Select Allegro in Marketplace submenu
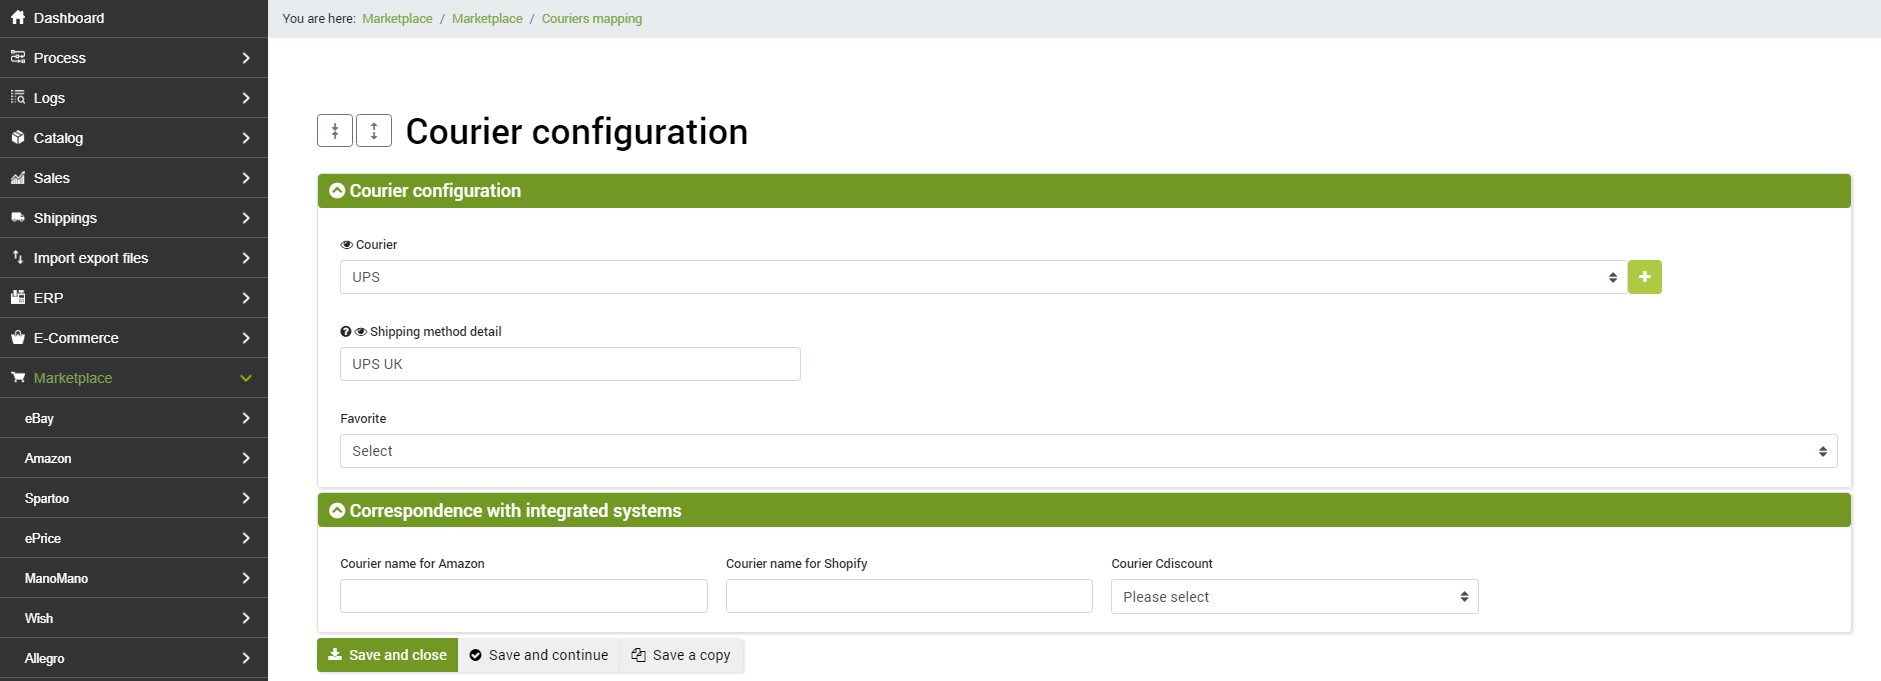Image resolution: width=1881 pixels, height=681 pixels. [134, 658]
